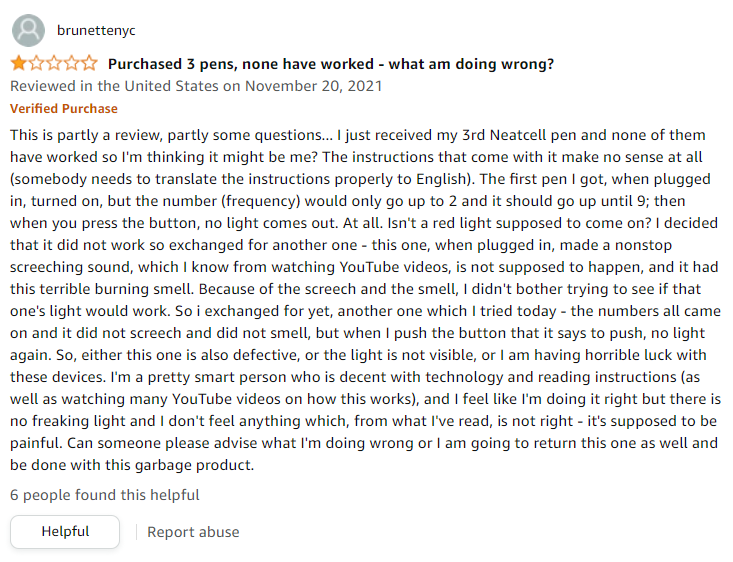Click the second empty rating star
This screenshot has width=733, height=562.
pyautogui.click(x=36, y=64)
